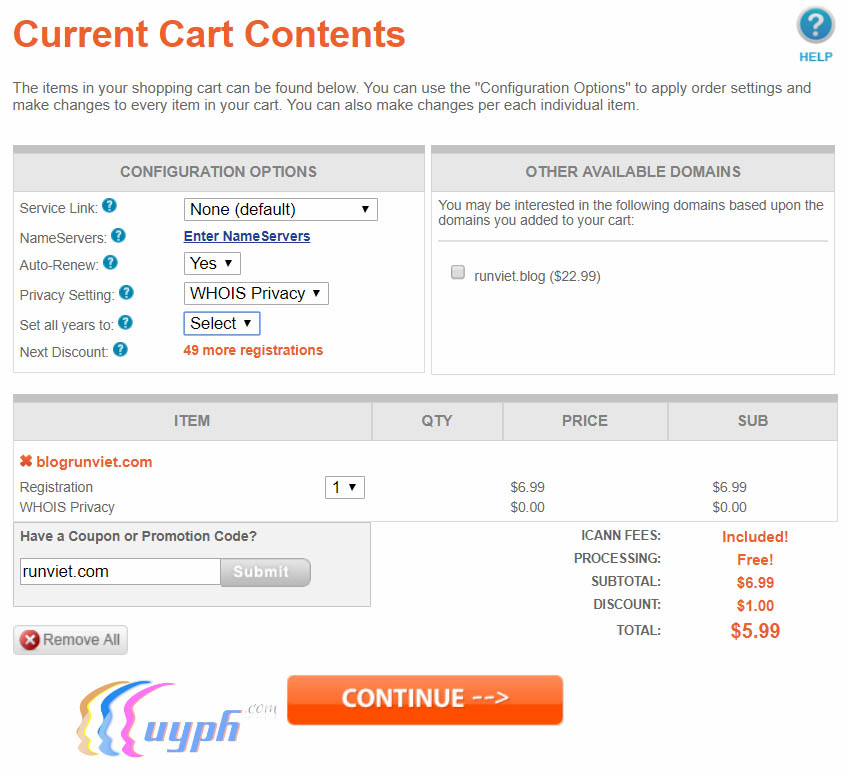Change the registration quantity dropdown
This screenshot has width=848, height=776.
pos(345,487)
